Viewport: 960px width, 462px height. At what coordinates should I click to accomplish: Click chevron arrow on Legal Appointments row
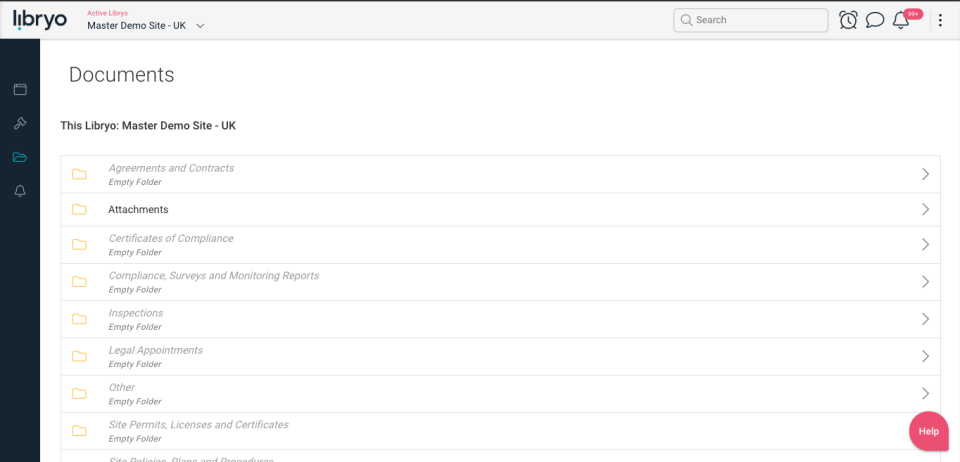pos(925,357)
